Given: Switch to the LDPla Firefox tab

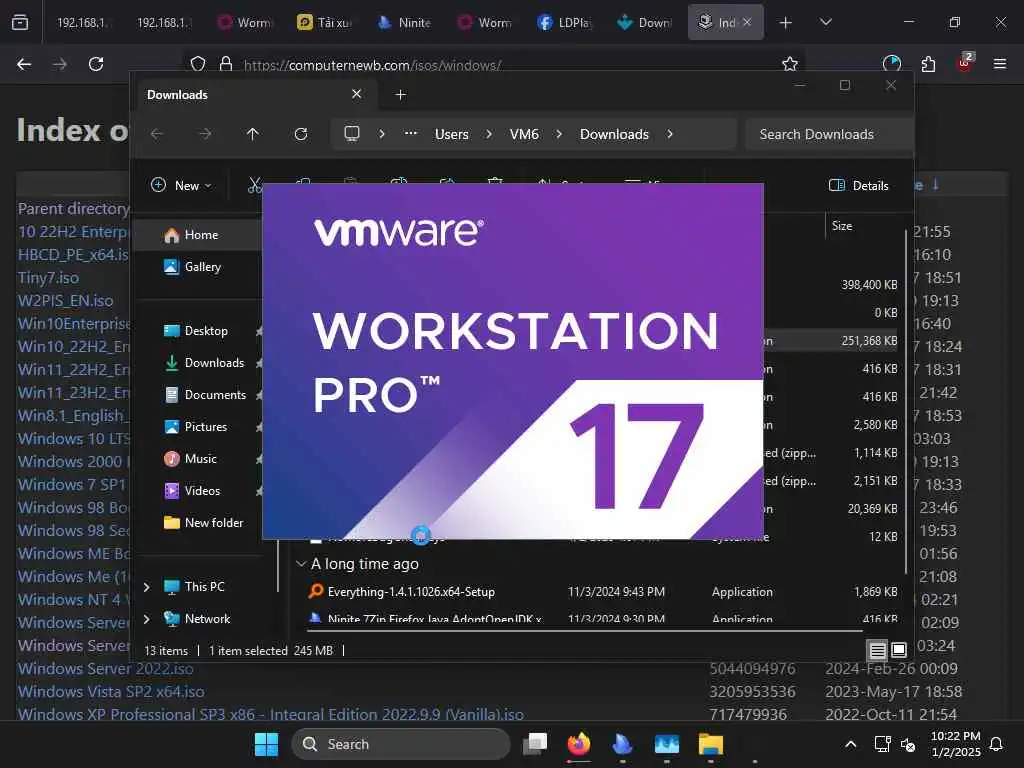Looking at the screenshot, I should click(565, 23).
